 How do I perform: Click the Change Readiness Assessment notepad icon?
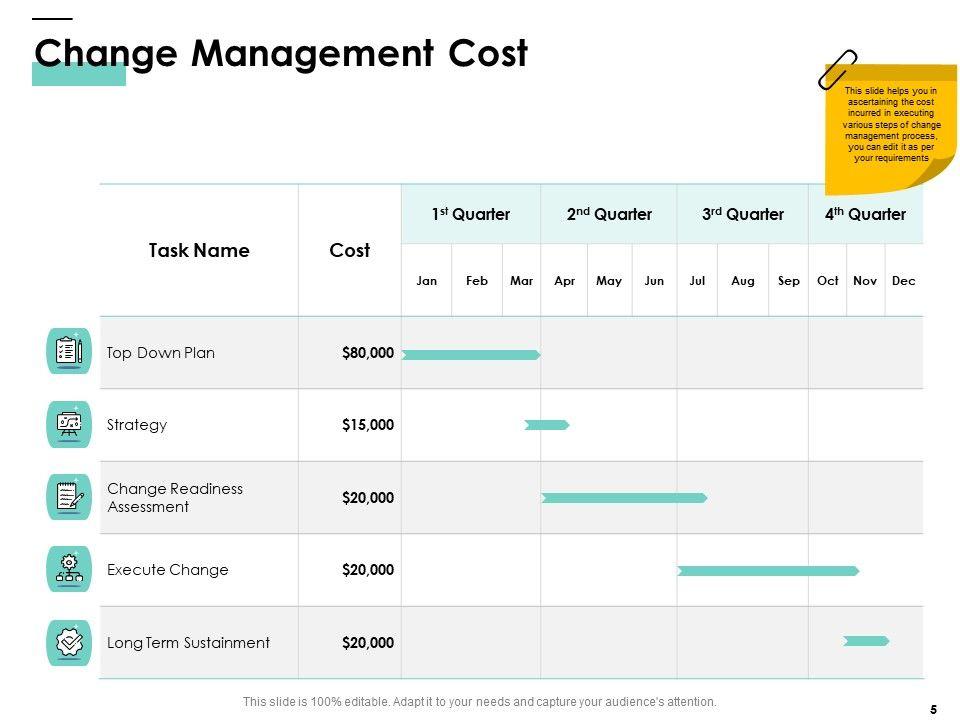point(69,497)
